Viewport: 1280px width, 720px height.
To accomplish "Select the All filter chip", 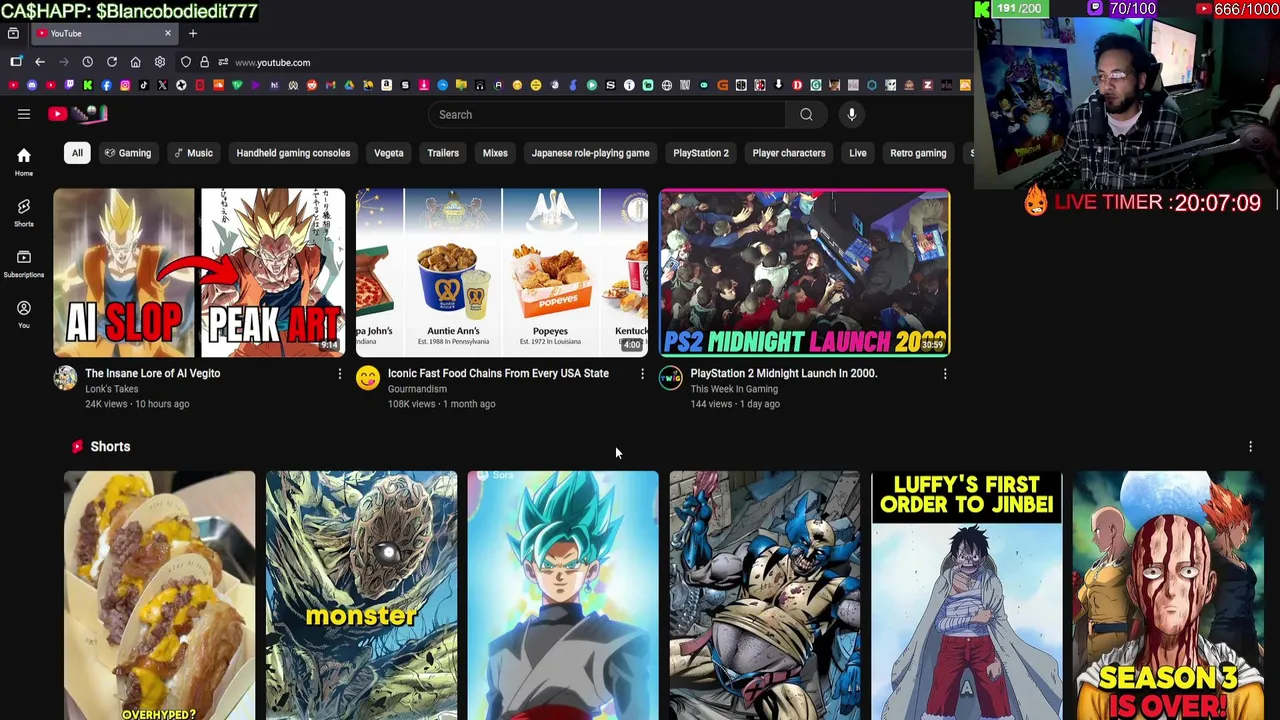I will click(77, 153).
